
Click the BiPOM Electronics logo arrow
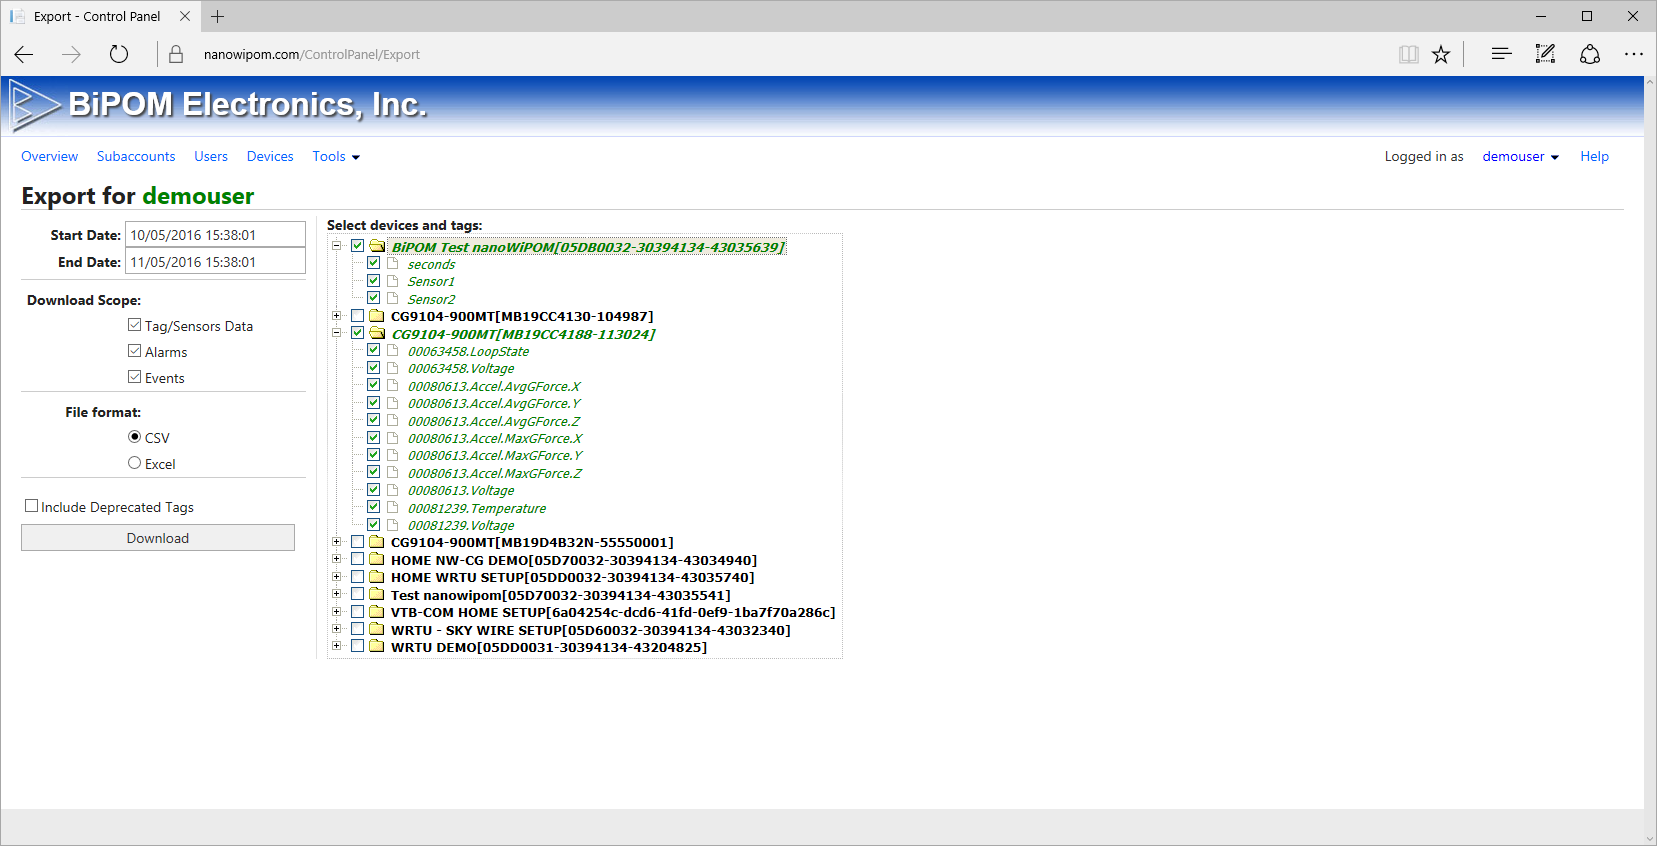[x=35, y=105]
